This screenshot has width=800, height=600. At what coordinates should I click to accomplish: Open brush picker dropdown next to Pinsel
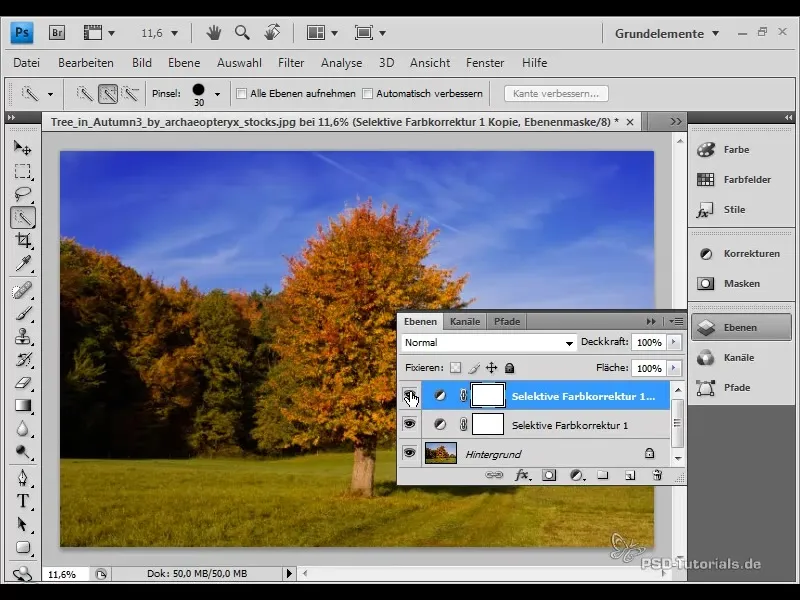point(217,94)
